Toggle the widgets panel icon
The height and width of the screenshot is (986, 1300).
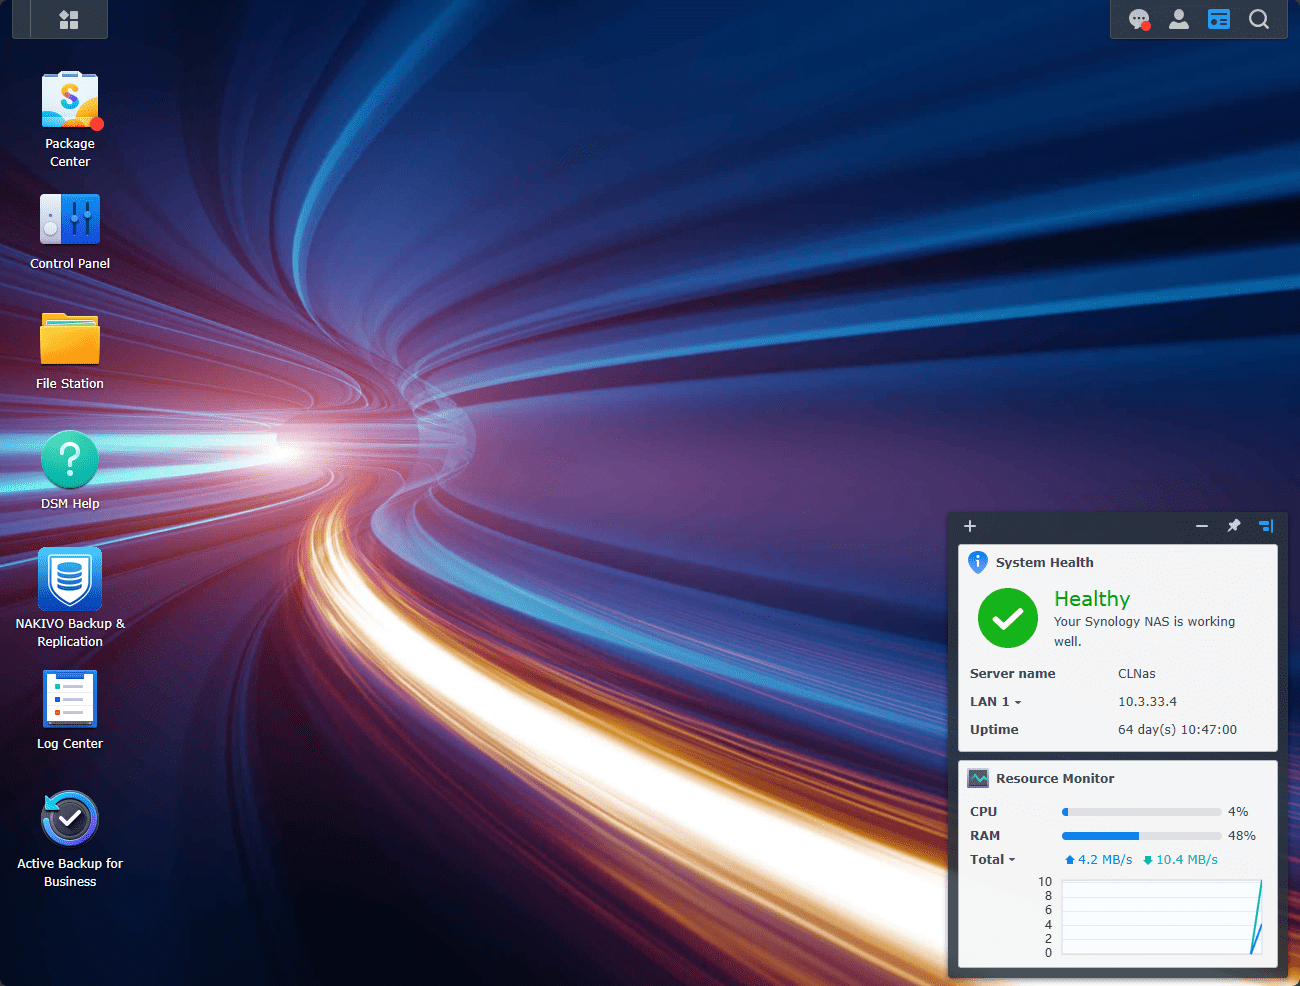(x=1219, y=19)
